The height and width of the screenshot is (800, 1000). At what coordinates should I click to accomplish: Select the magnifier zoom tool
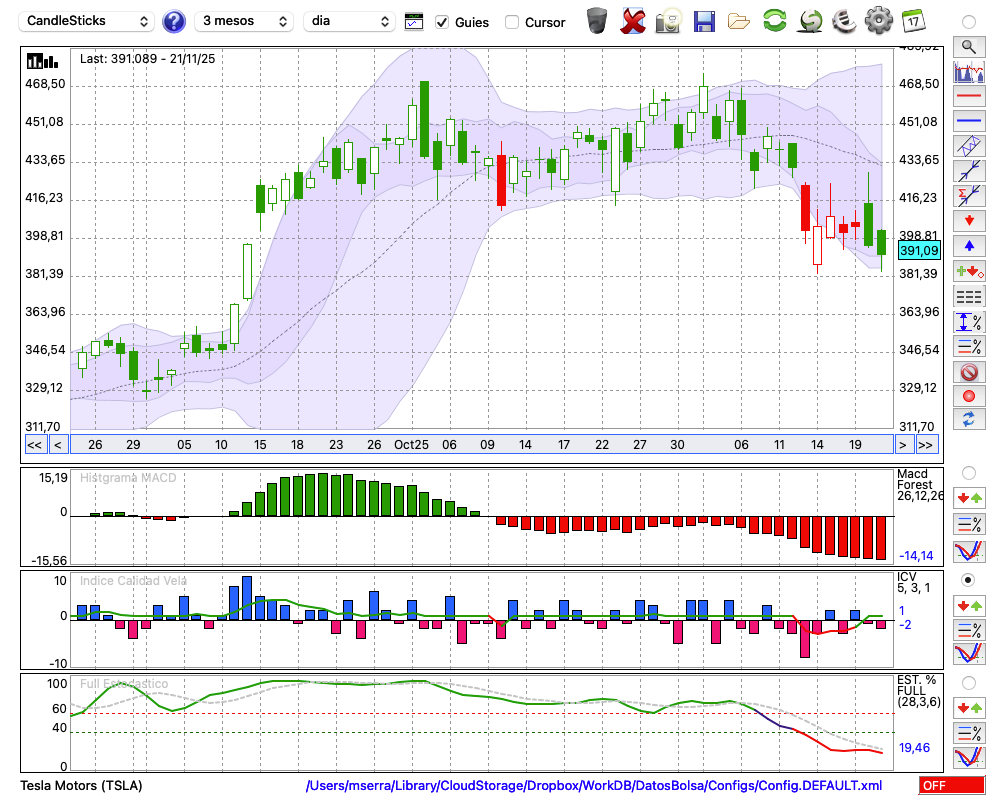969,47
